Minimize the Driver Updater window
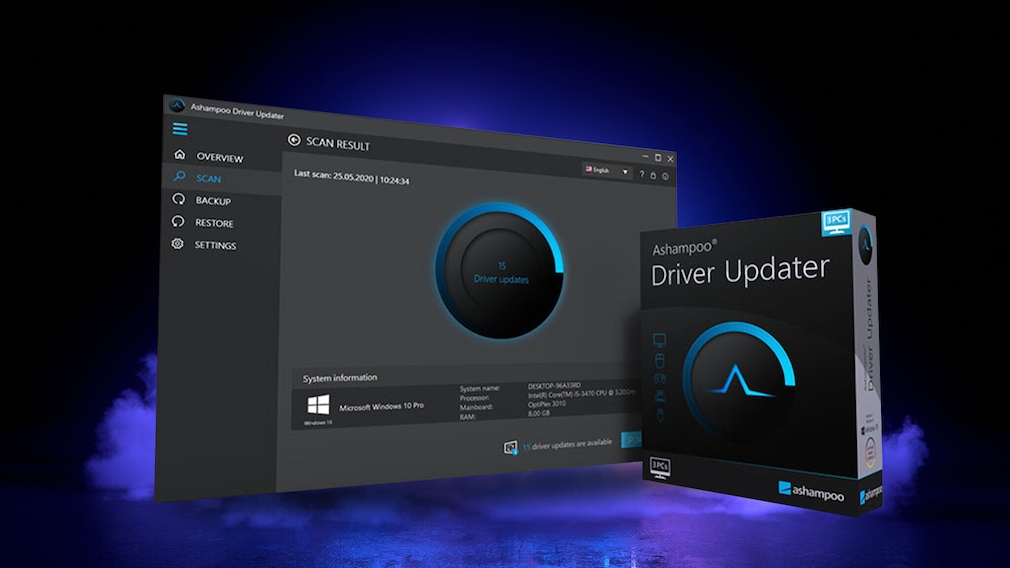 click(x=644, y=157)
